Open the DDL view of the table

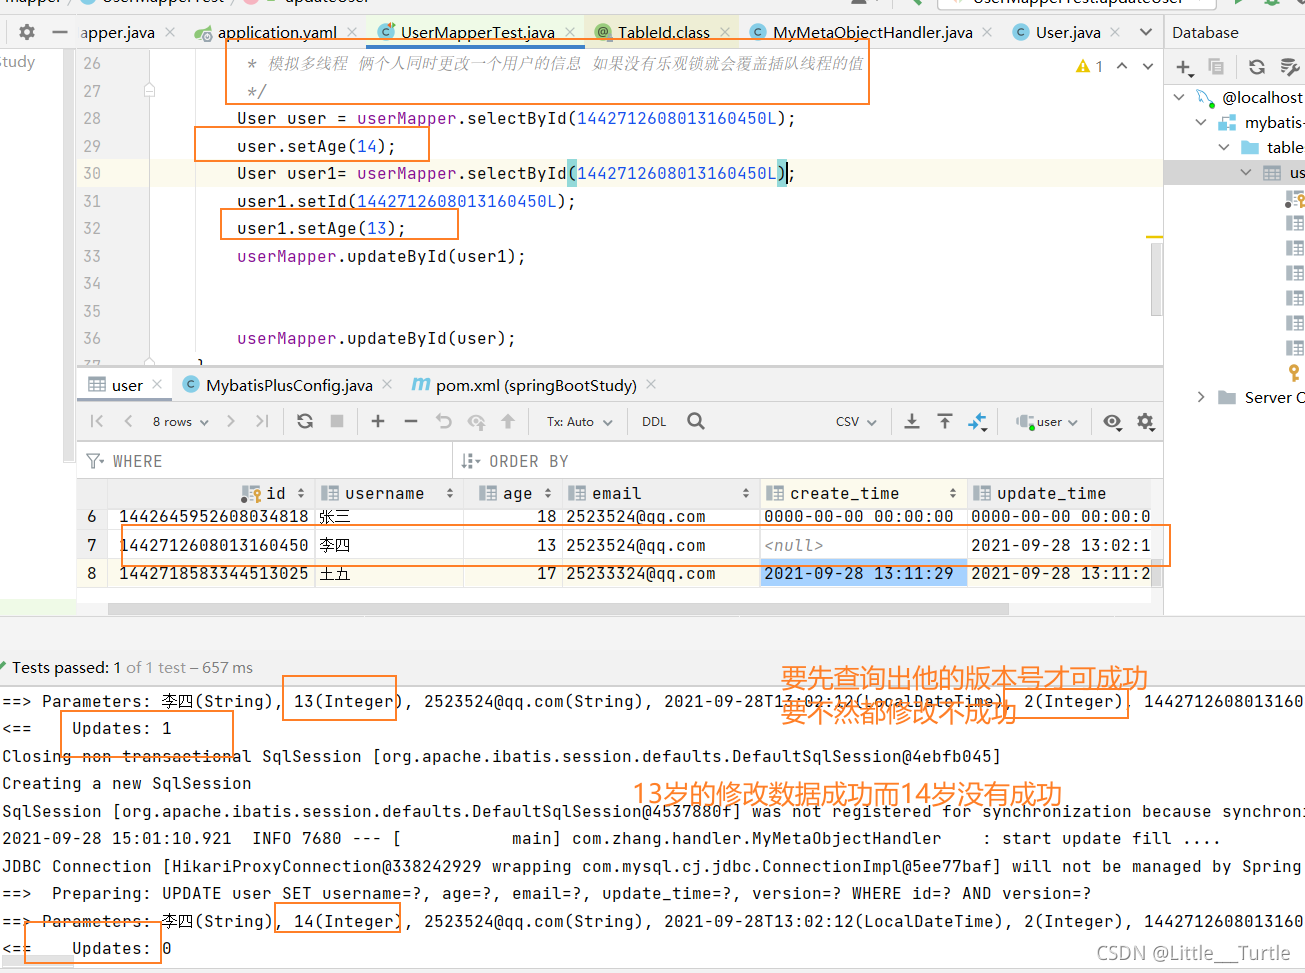[654, 421]
